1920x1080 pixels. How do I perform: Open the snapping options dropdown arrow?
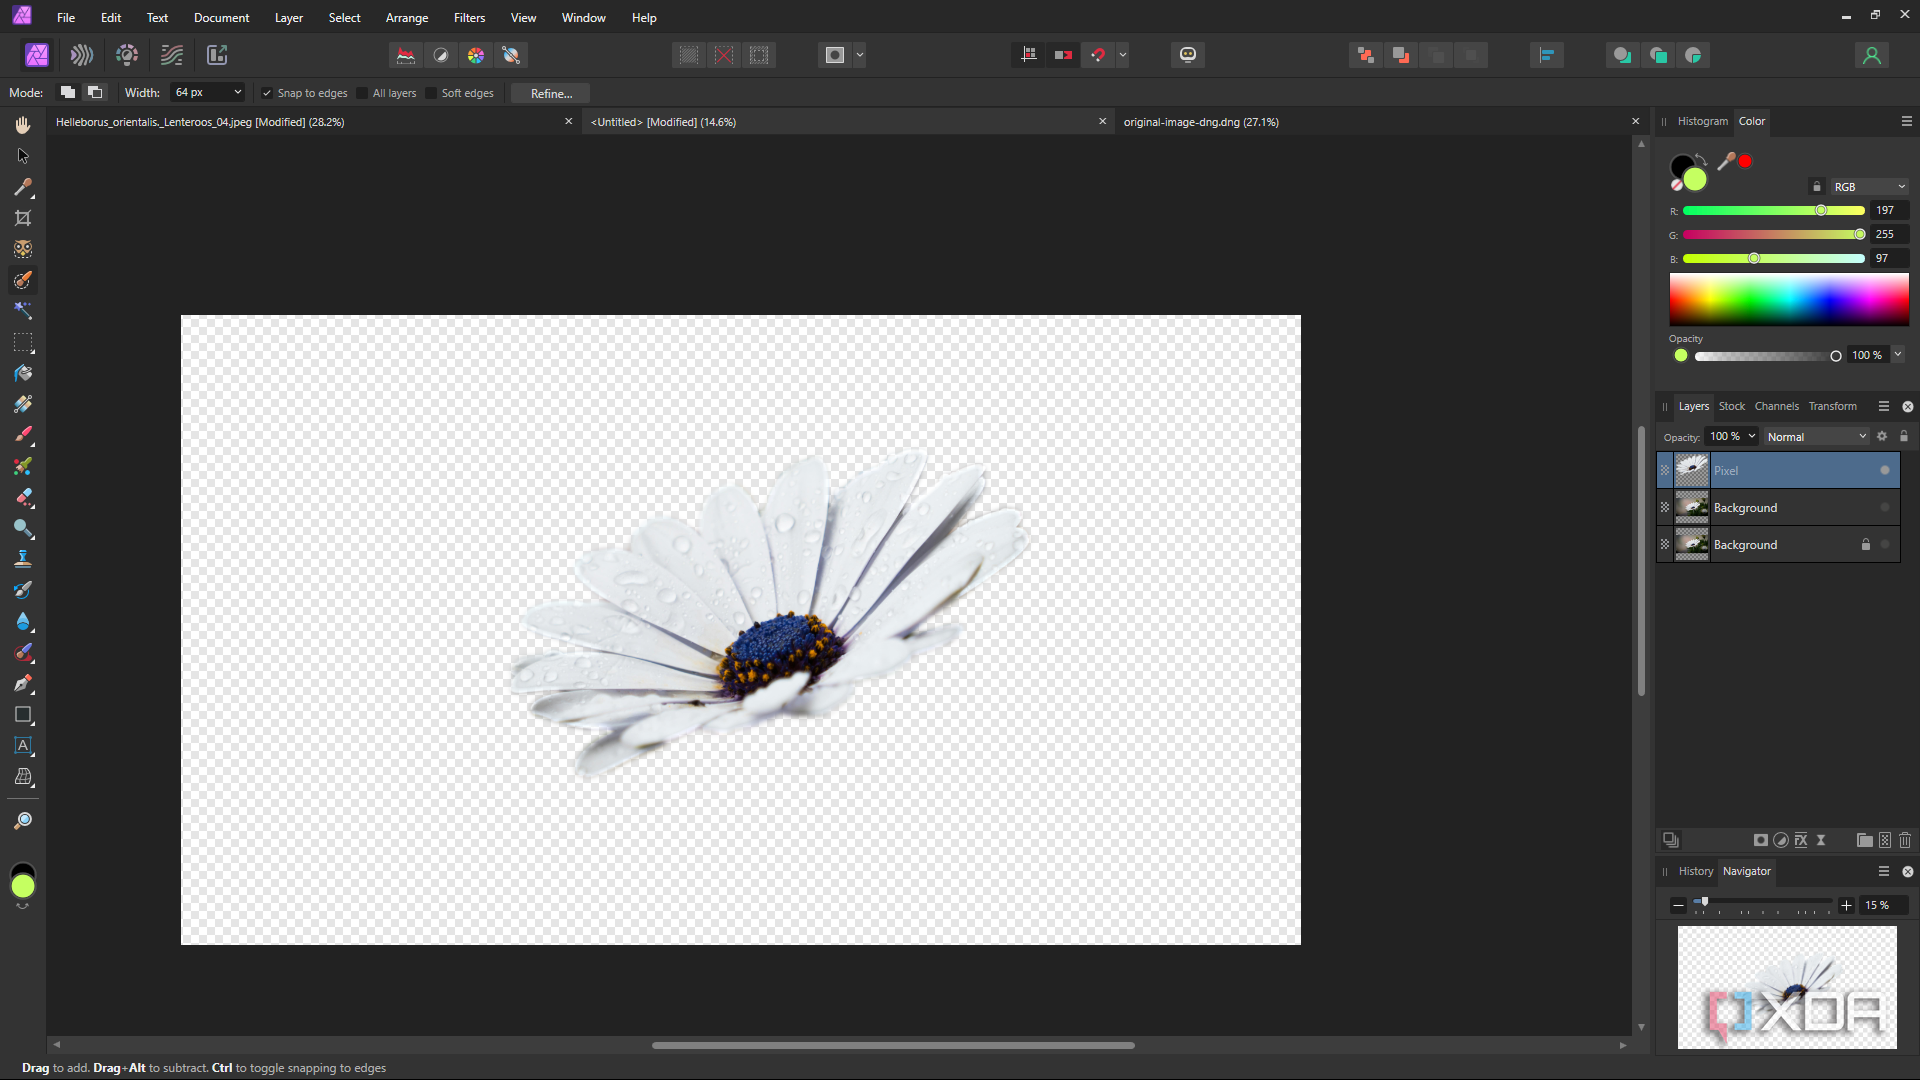tap(1123, 55)
